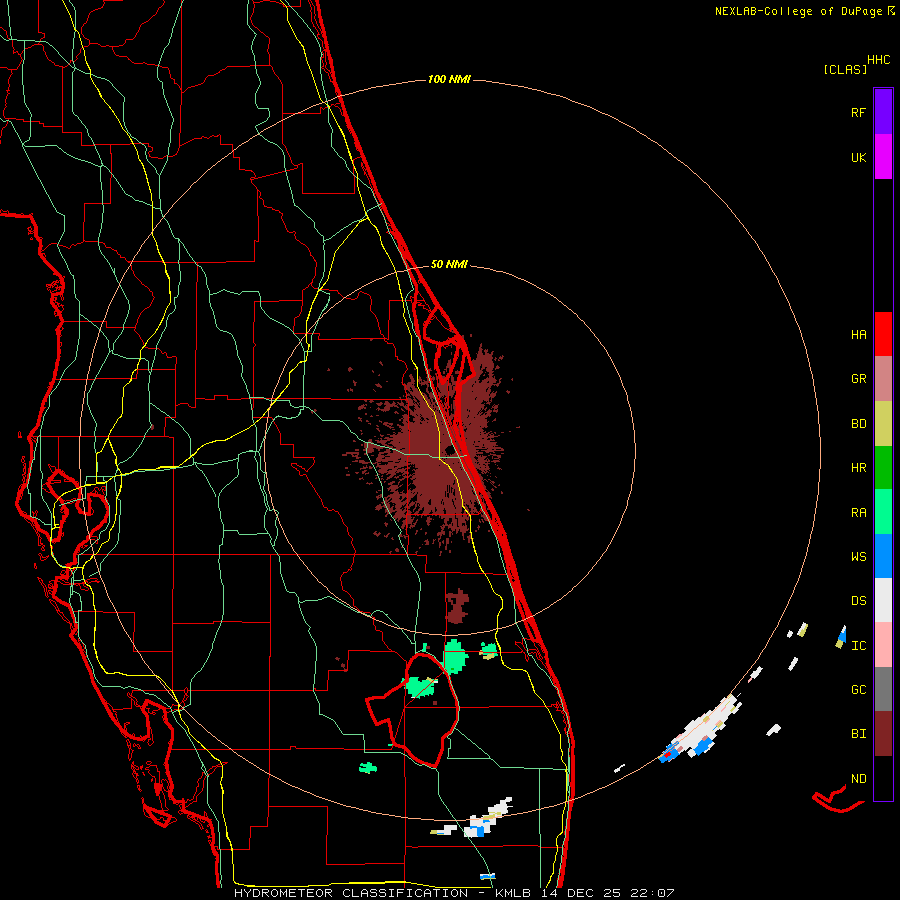Click the HA legend label
The width and height of the screenshot is (900, 900).
click(x=858, y=334)
